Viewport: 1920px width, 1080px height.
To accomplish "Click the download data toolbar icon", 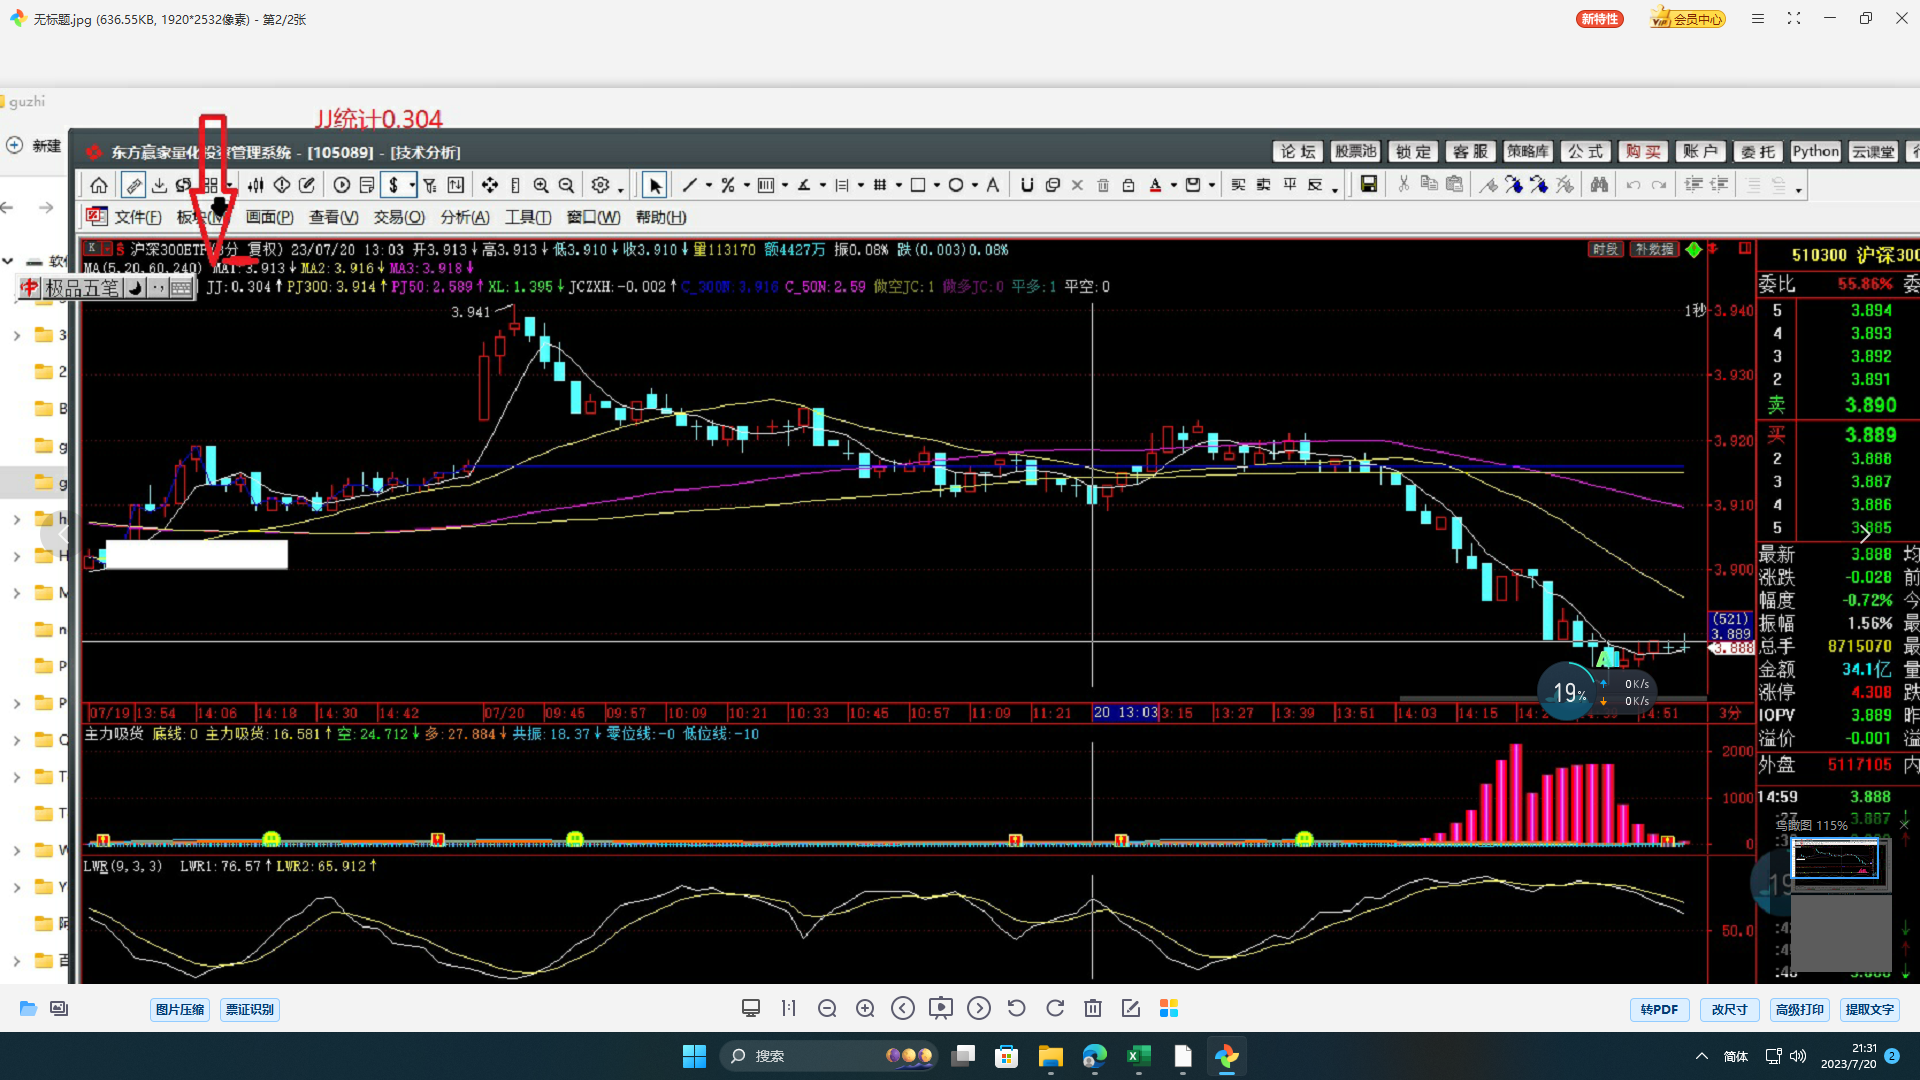I will click(x=159, y=185).
